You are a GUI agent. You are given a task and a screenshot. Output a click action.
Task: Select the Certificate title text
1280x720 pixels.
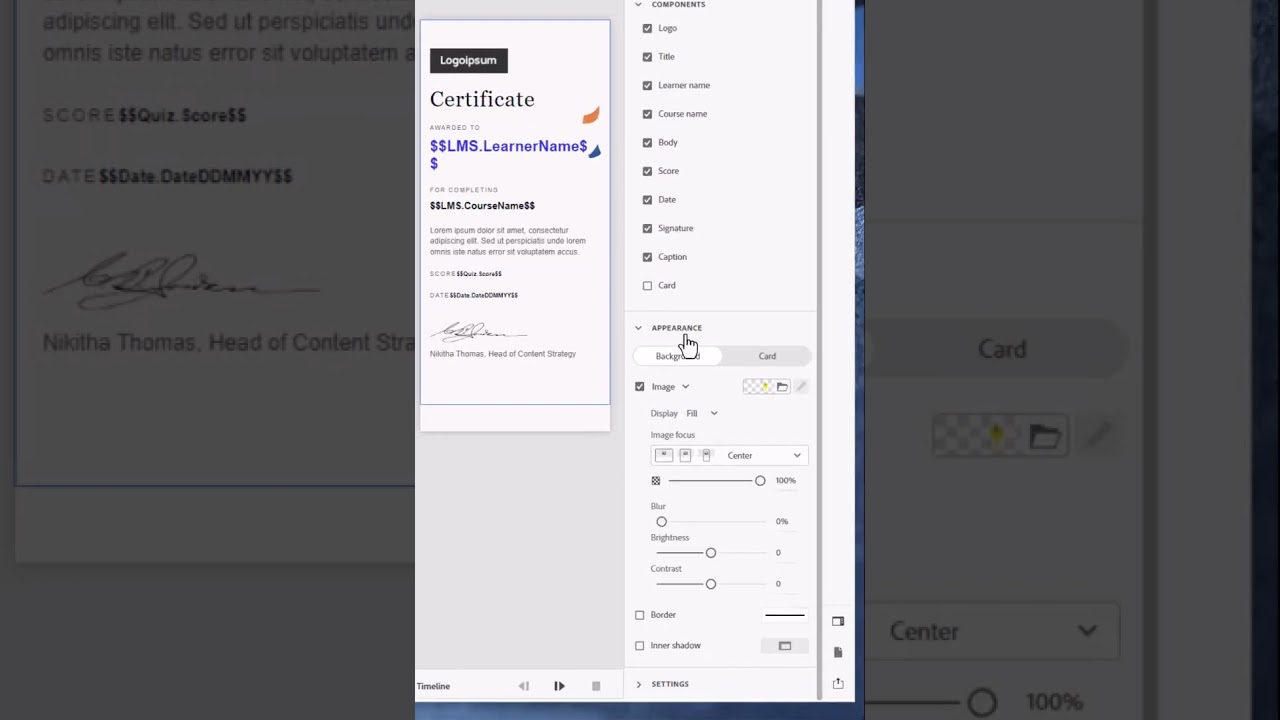482,99
